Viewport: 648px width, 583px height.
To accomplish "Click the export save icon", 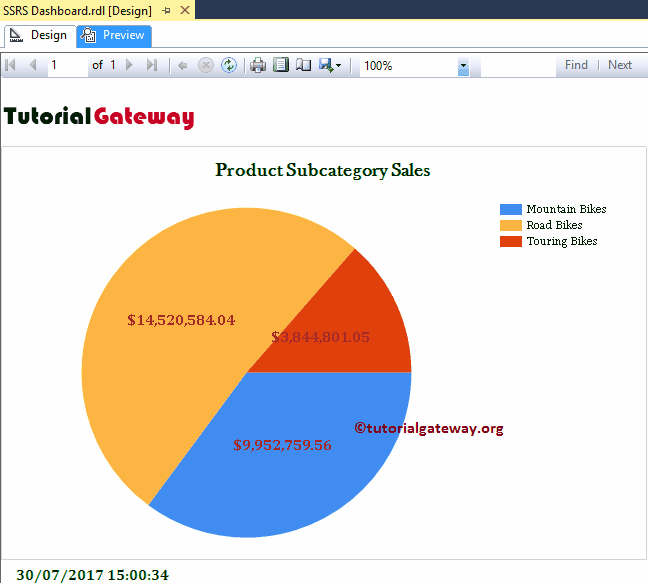I will [326, 65].
